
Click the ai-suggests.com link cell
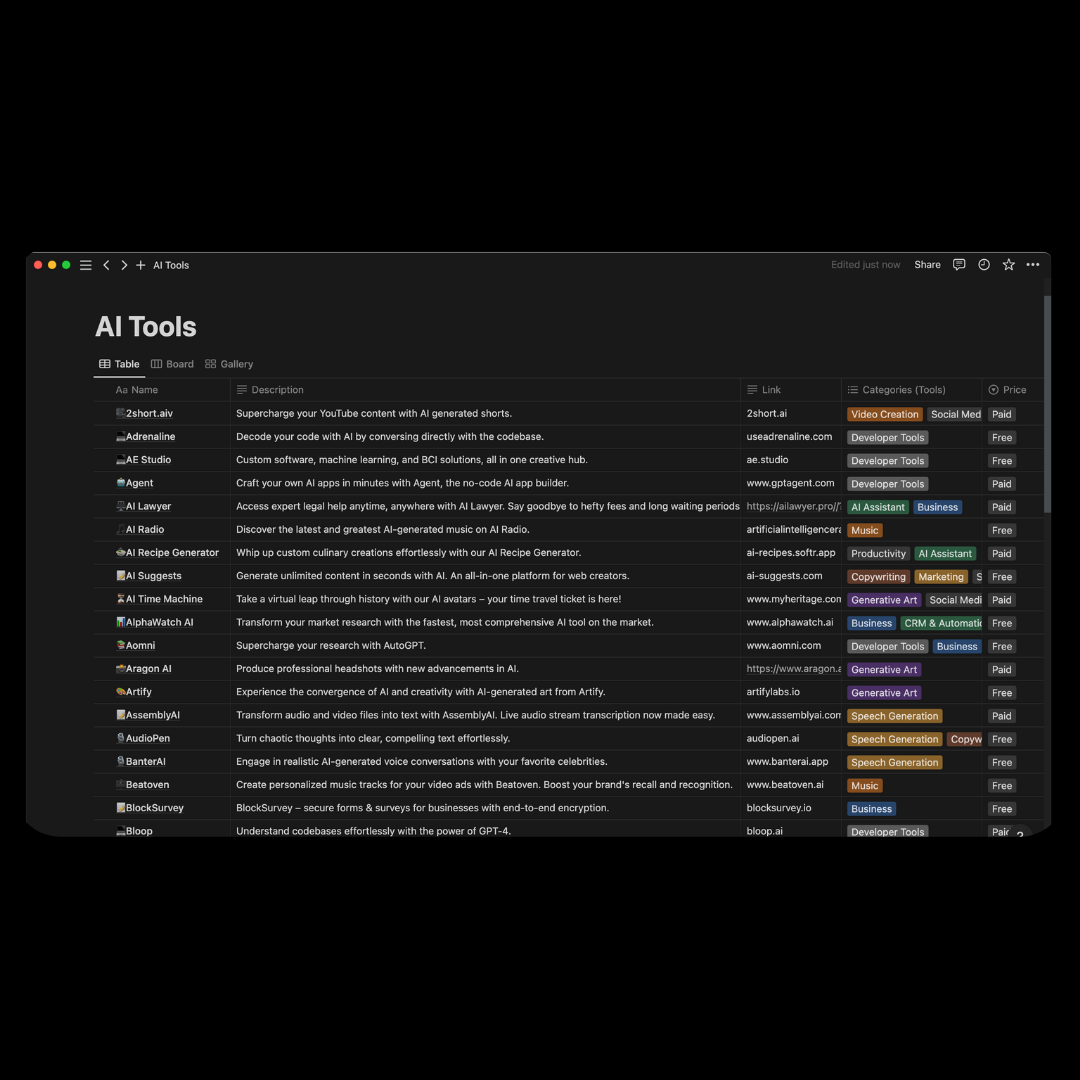pos(791,576)
